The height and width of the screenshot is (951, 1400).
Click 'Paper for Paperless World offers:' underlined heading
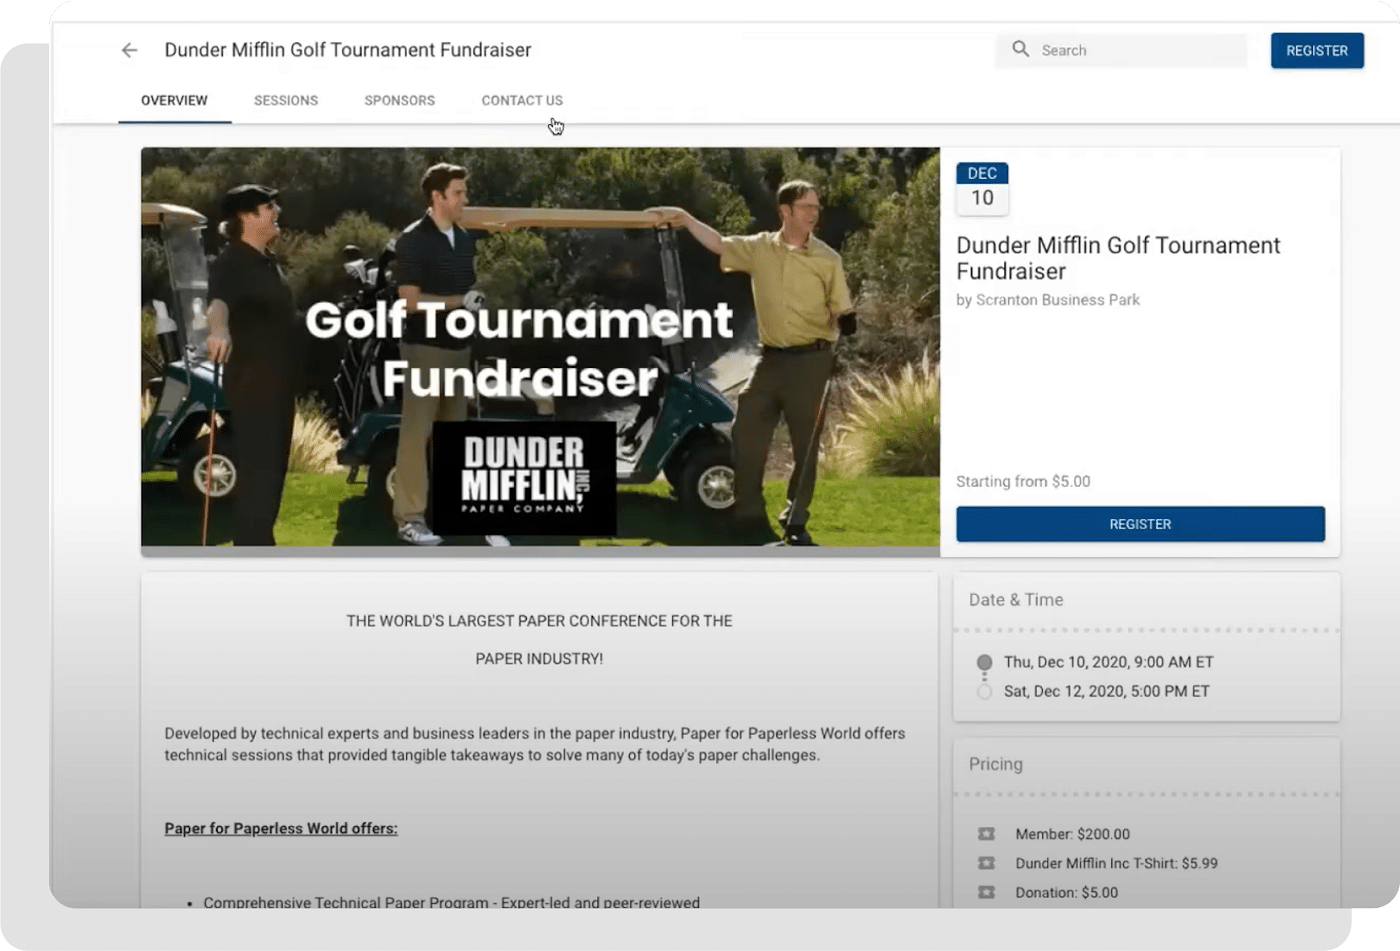pos(281,829)
